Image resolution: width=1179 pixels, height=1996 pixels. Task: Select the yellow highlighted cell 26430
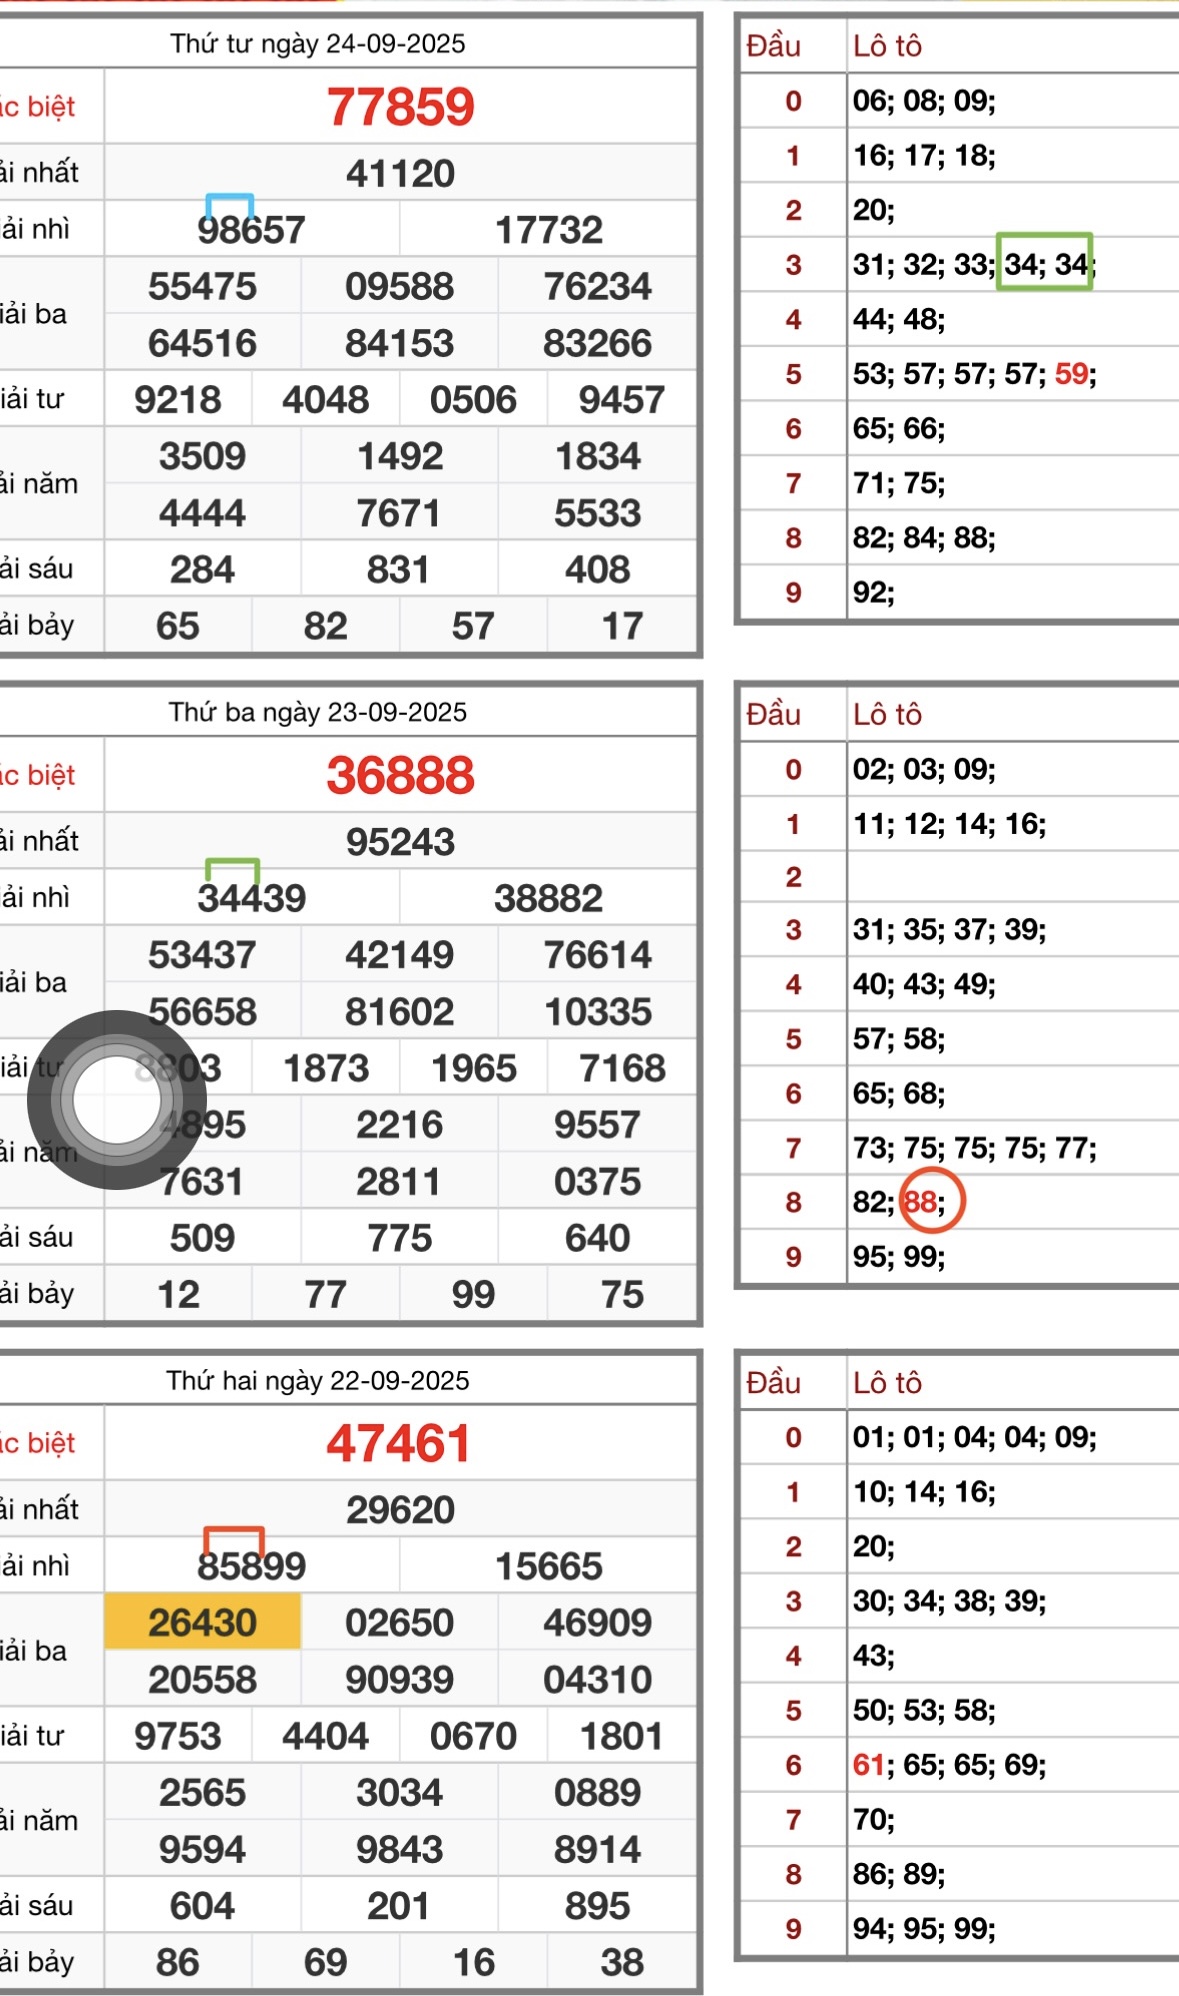pos(202,1622)
